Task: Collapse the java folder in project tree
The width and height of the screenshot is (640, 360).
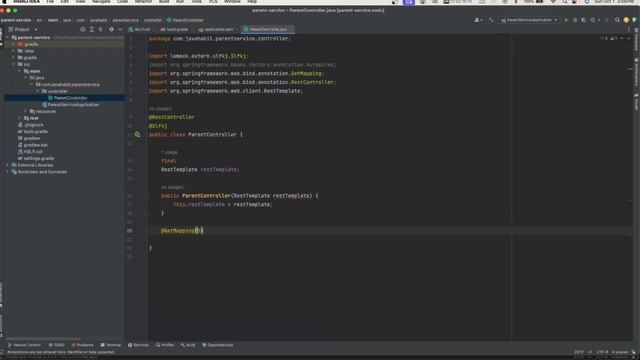Action: point(26,78)
